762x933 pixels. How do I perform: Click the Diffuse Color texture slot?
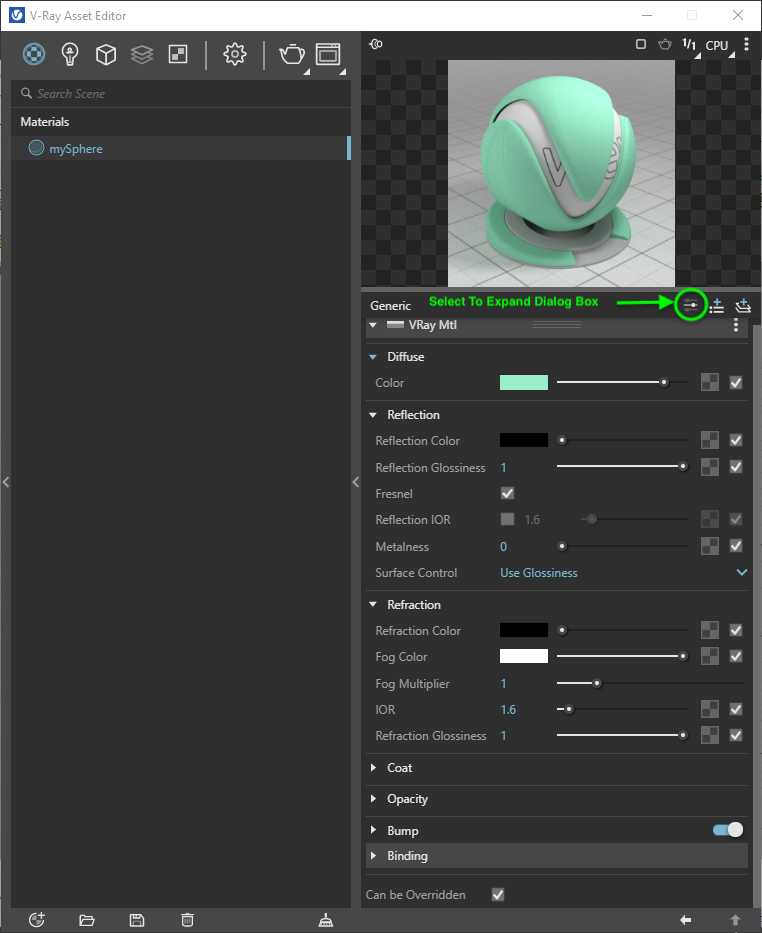point(710,383)
